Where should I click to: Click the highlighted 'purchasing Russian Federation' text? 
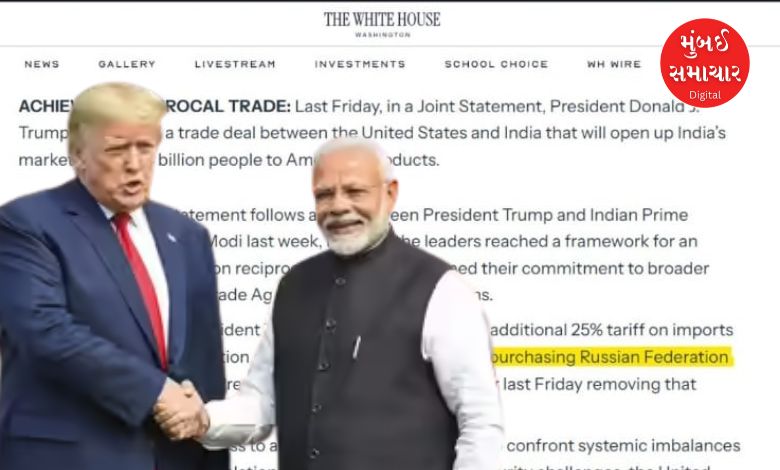pyautogui.click(x=610, y=357)
